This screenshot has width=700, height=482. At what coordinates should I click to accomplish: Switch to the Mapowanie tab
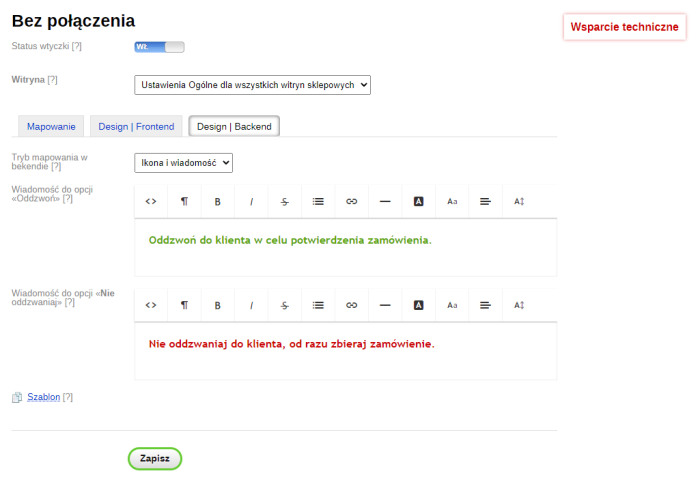click(49, 126)
